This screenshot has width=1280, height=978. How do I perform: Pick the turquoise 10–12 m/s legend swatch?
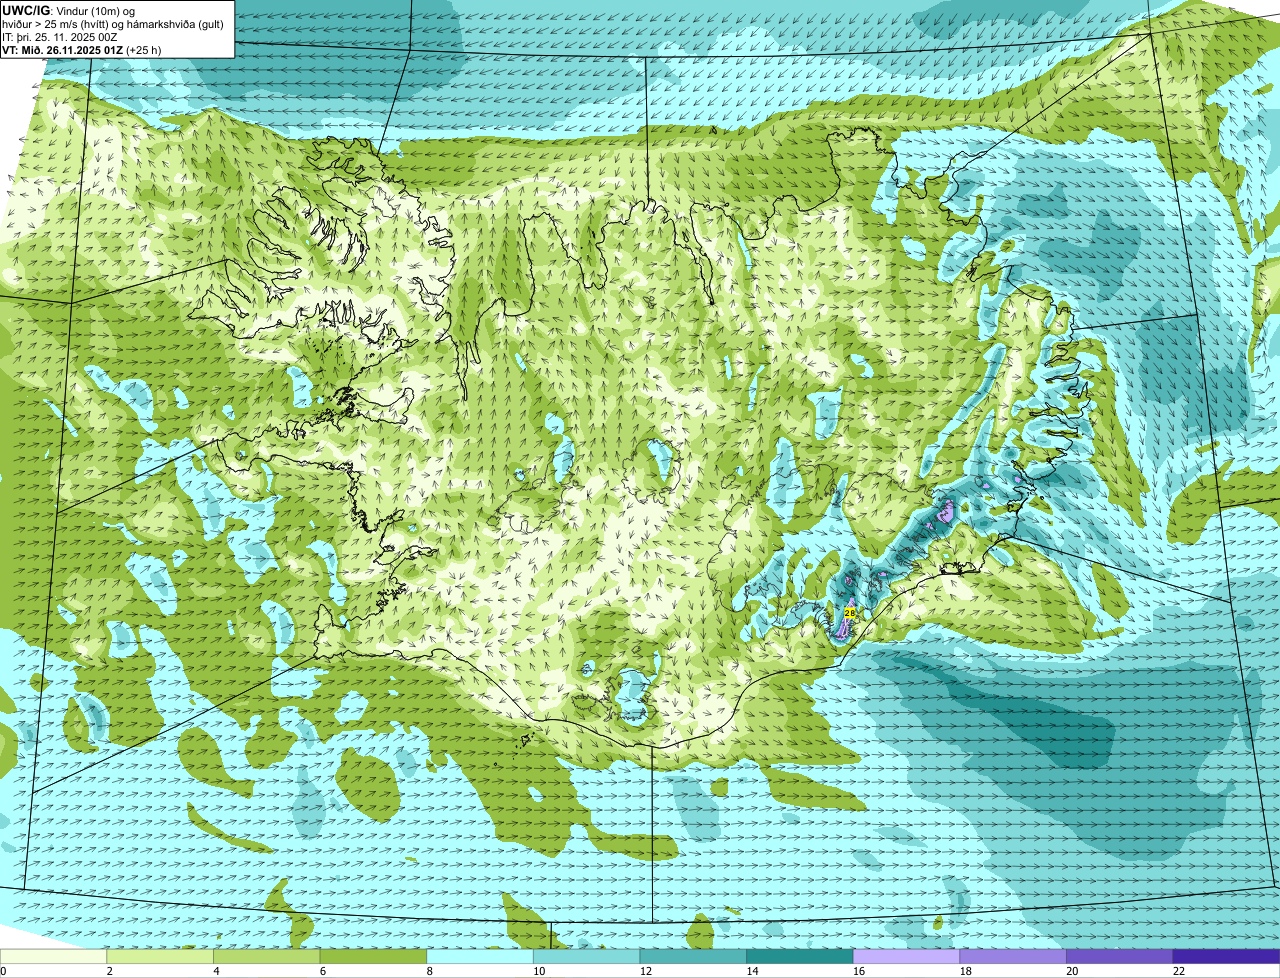pyautogui.click(x=586, y=956)
